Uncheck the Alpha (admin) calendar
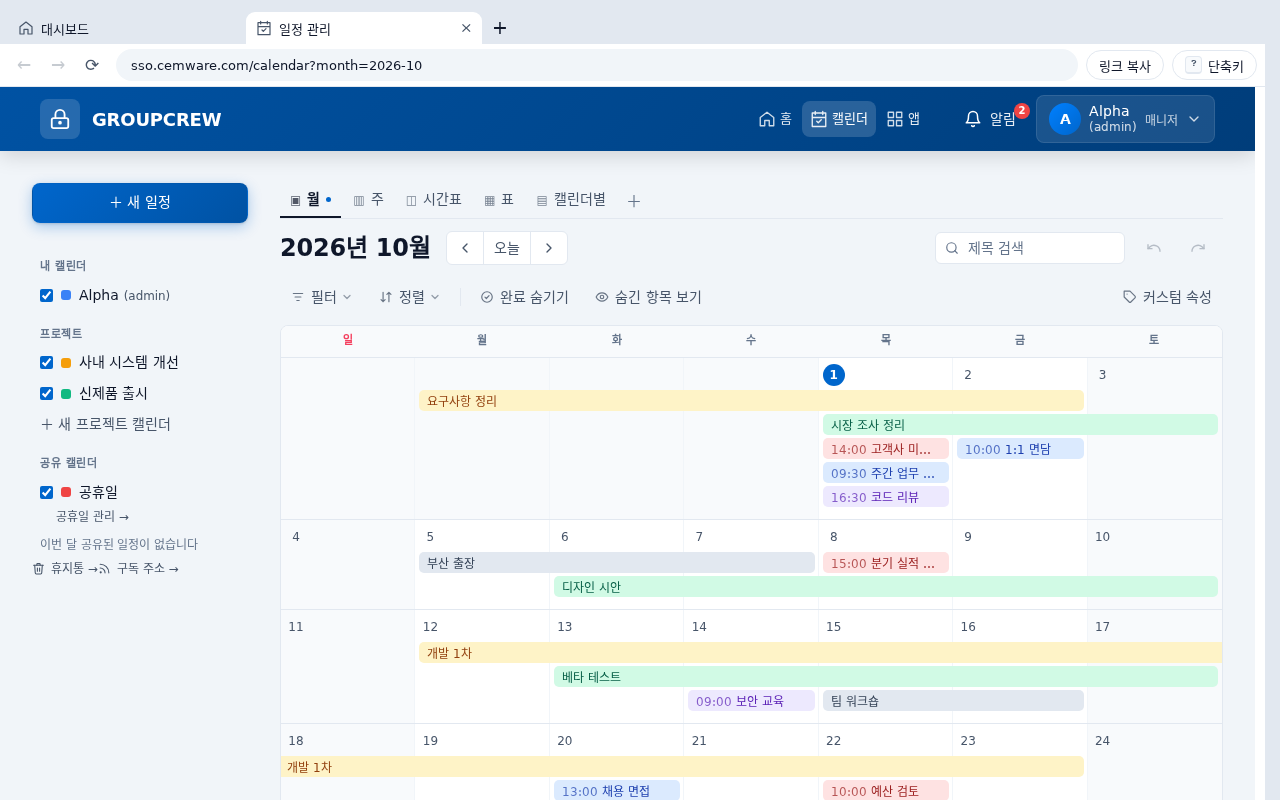This screenshot has height=800, width=1280. tap(46, 295)
